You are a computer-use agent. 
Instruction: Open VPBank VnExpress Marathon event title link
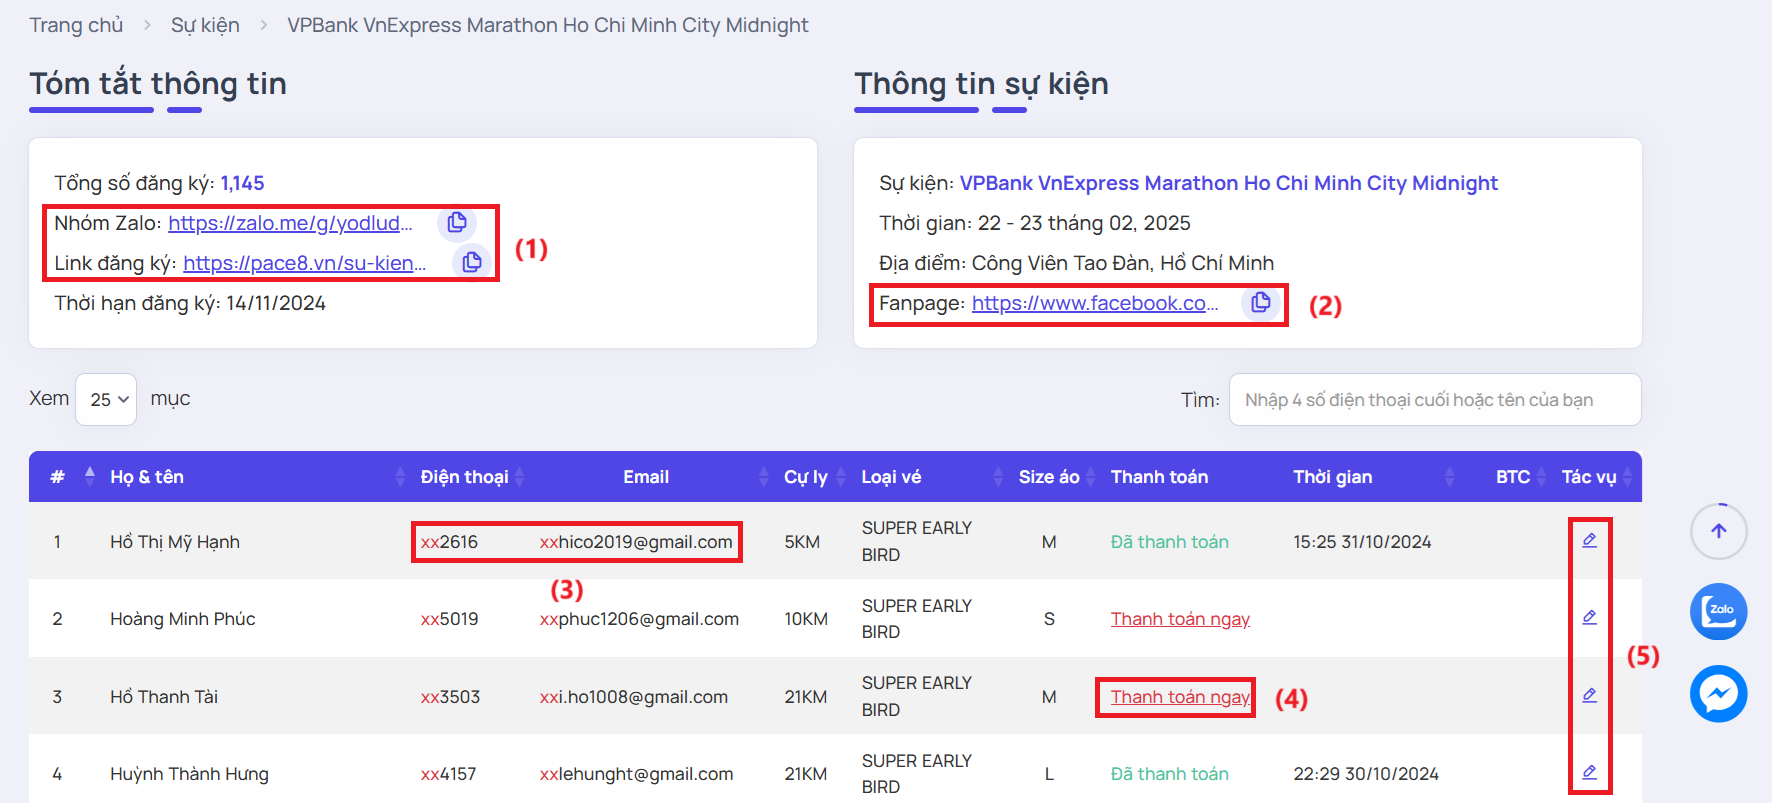1229,183
